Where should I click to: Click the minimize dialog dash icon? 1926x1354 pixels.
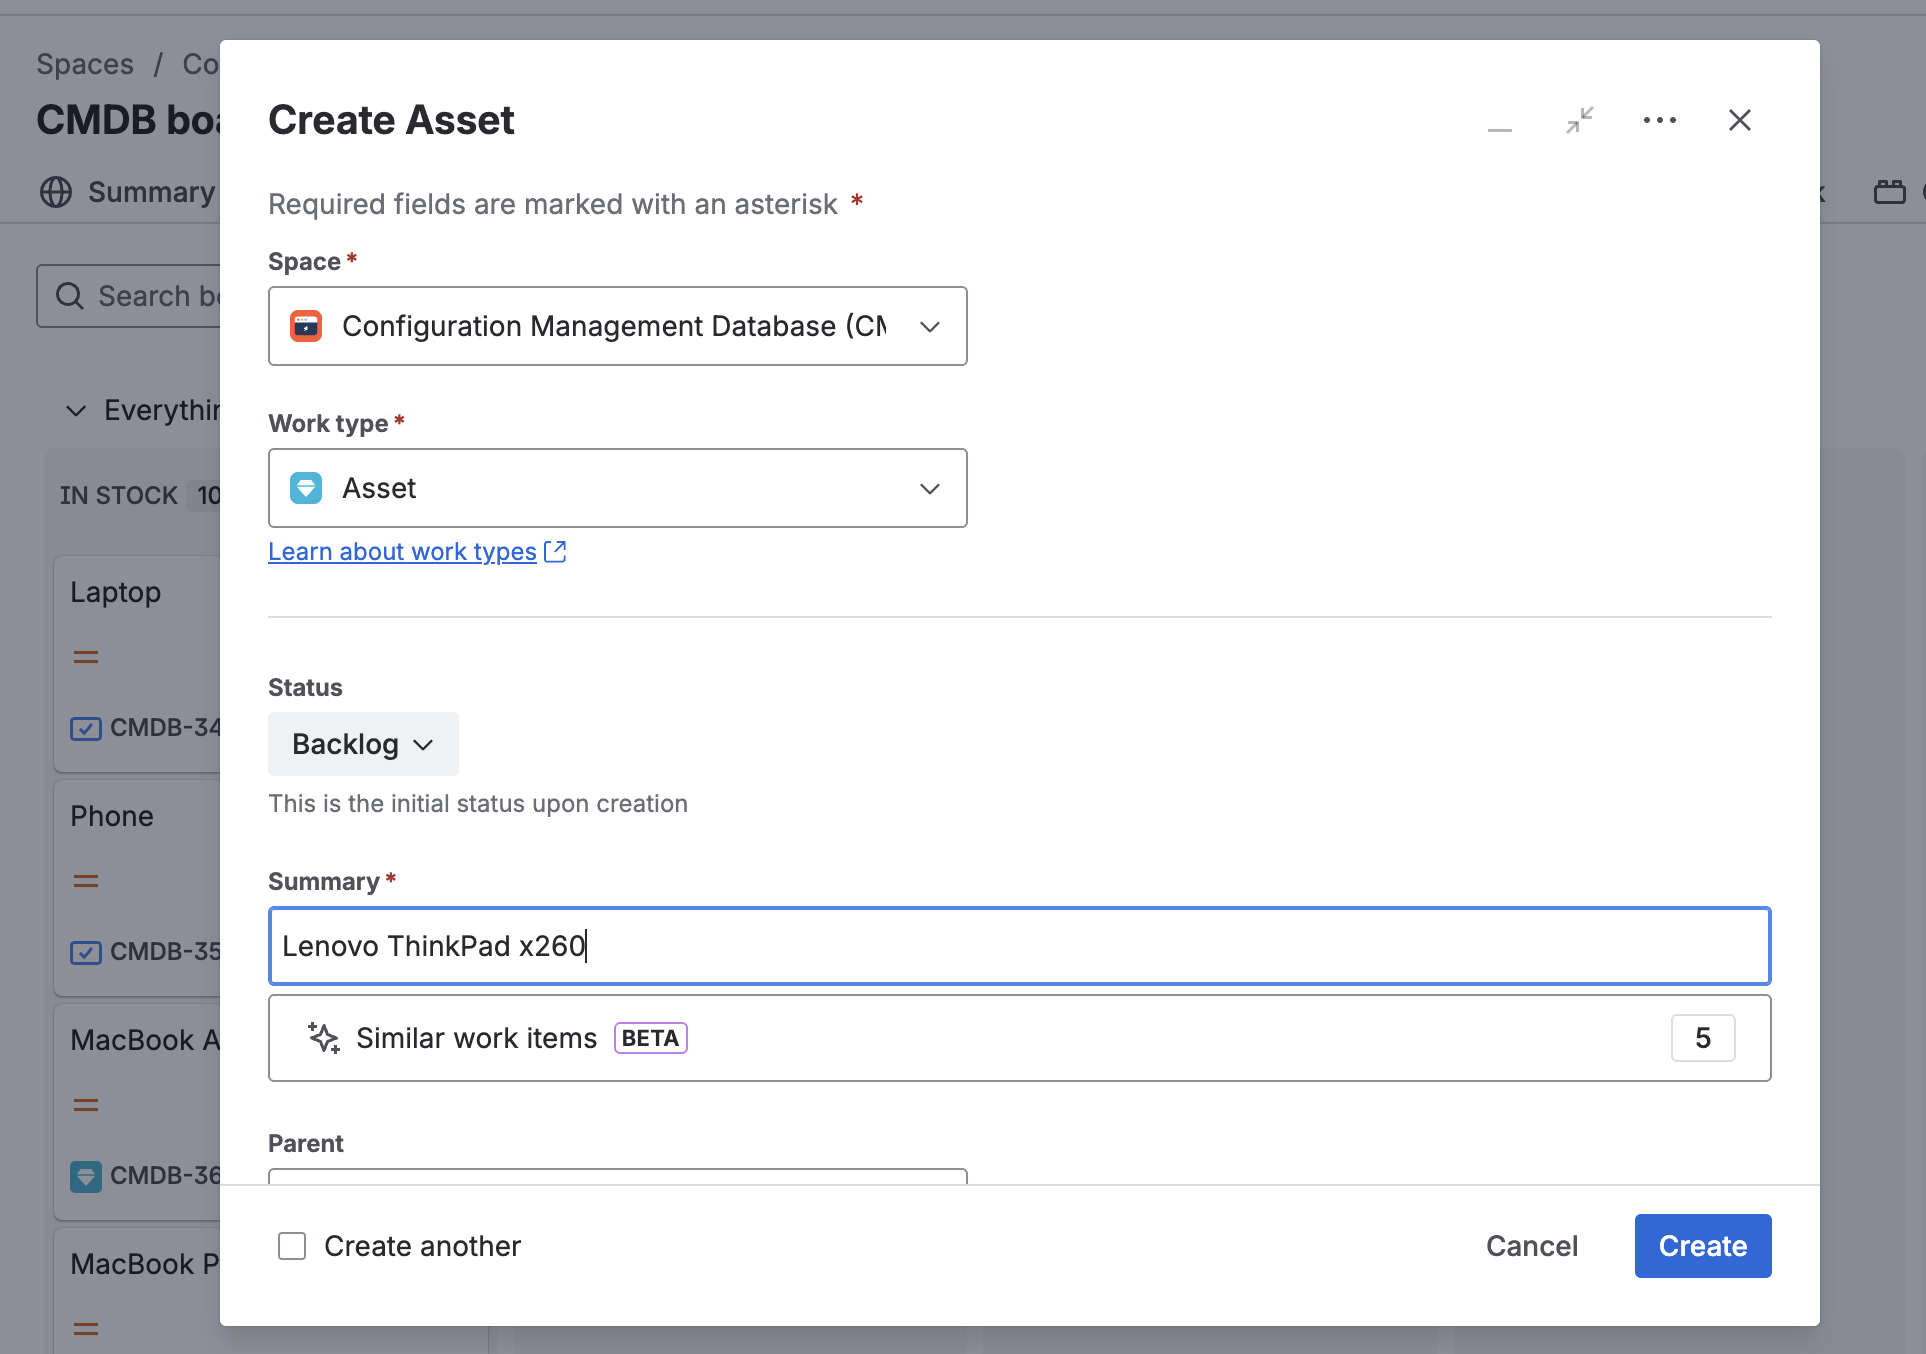tap(1499, 121)
